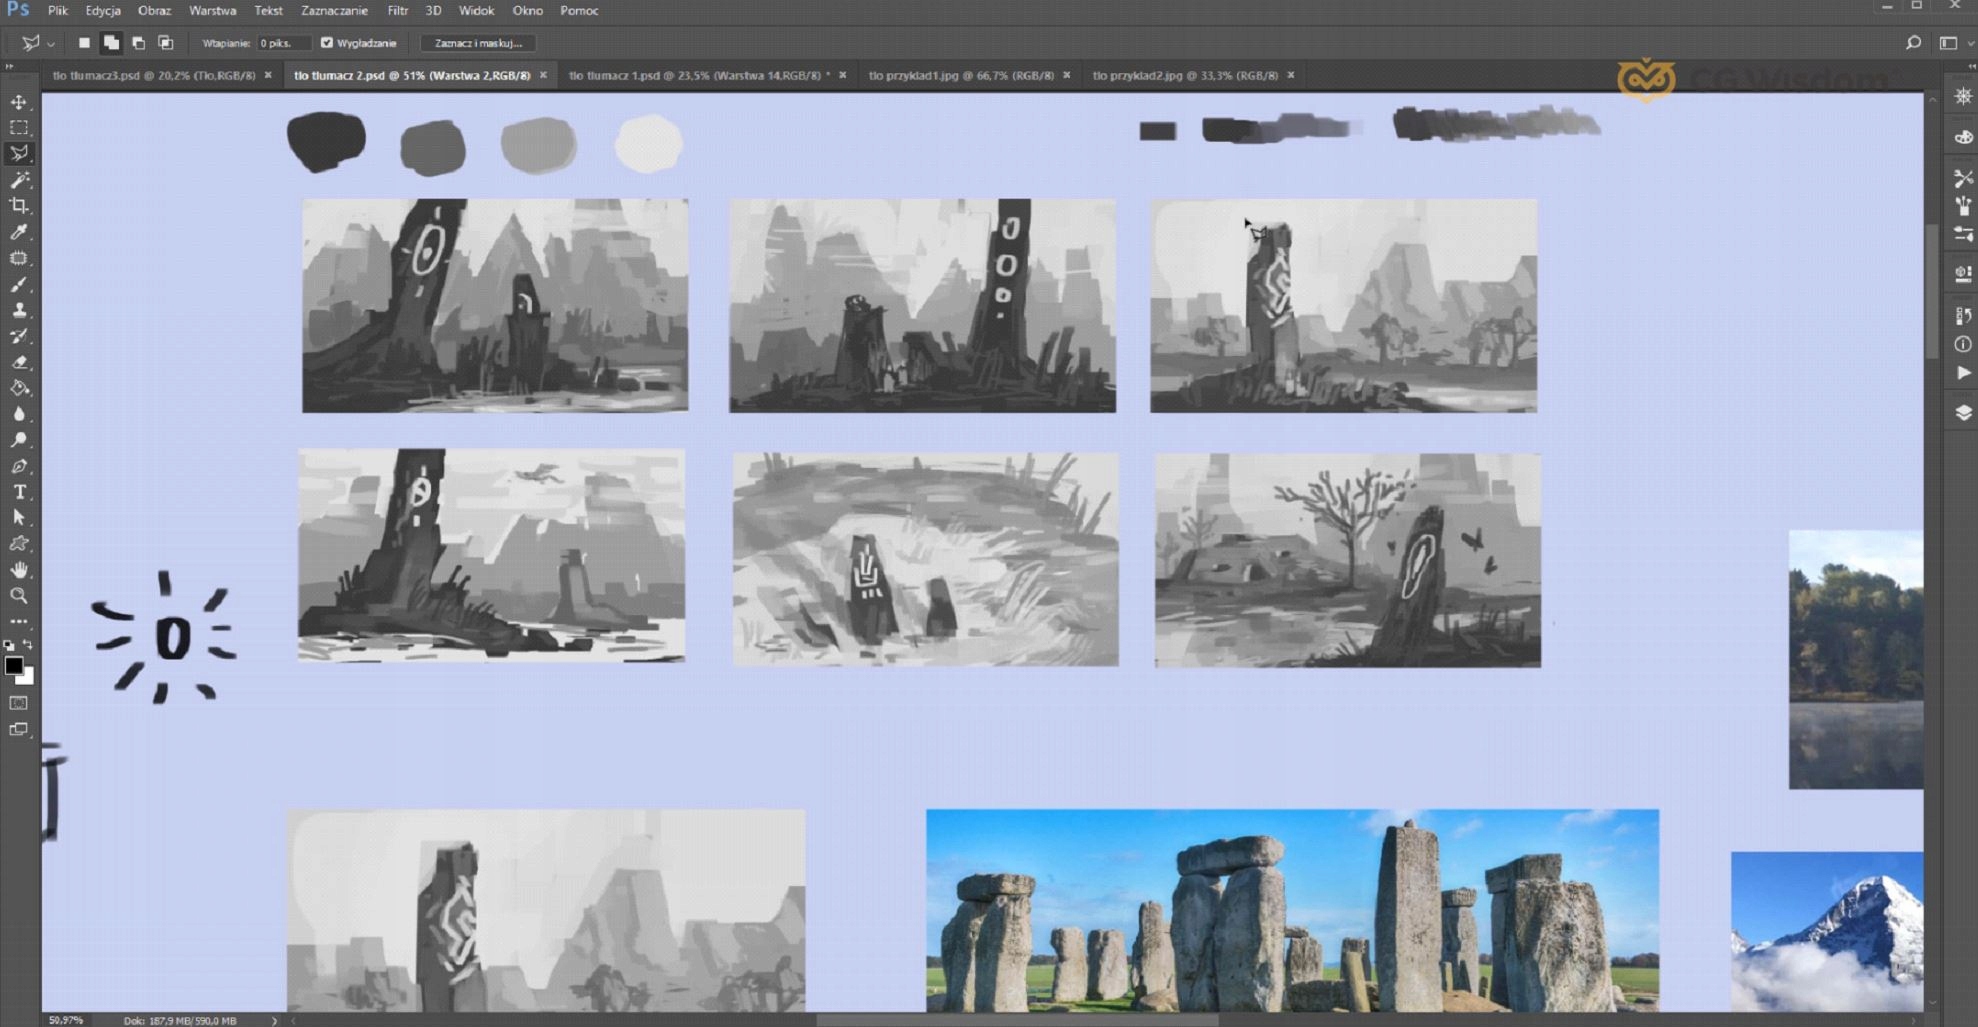Toggle the Wygładzanie checkbox

click(x=327, y=43)
